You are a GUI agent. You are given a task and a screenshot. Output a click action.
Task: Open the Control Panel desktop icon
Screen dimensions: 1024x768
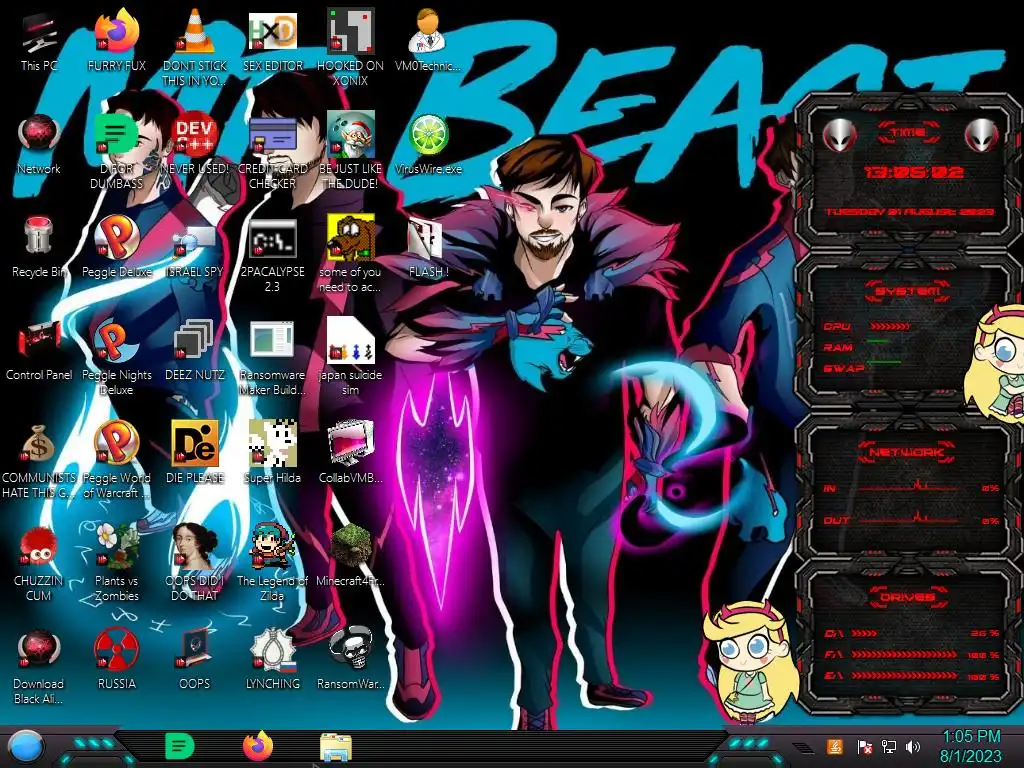click(39, 350)
